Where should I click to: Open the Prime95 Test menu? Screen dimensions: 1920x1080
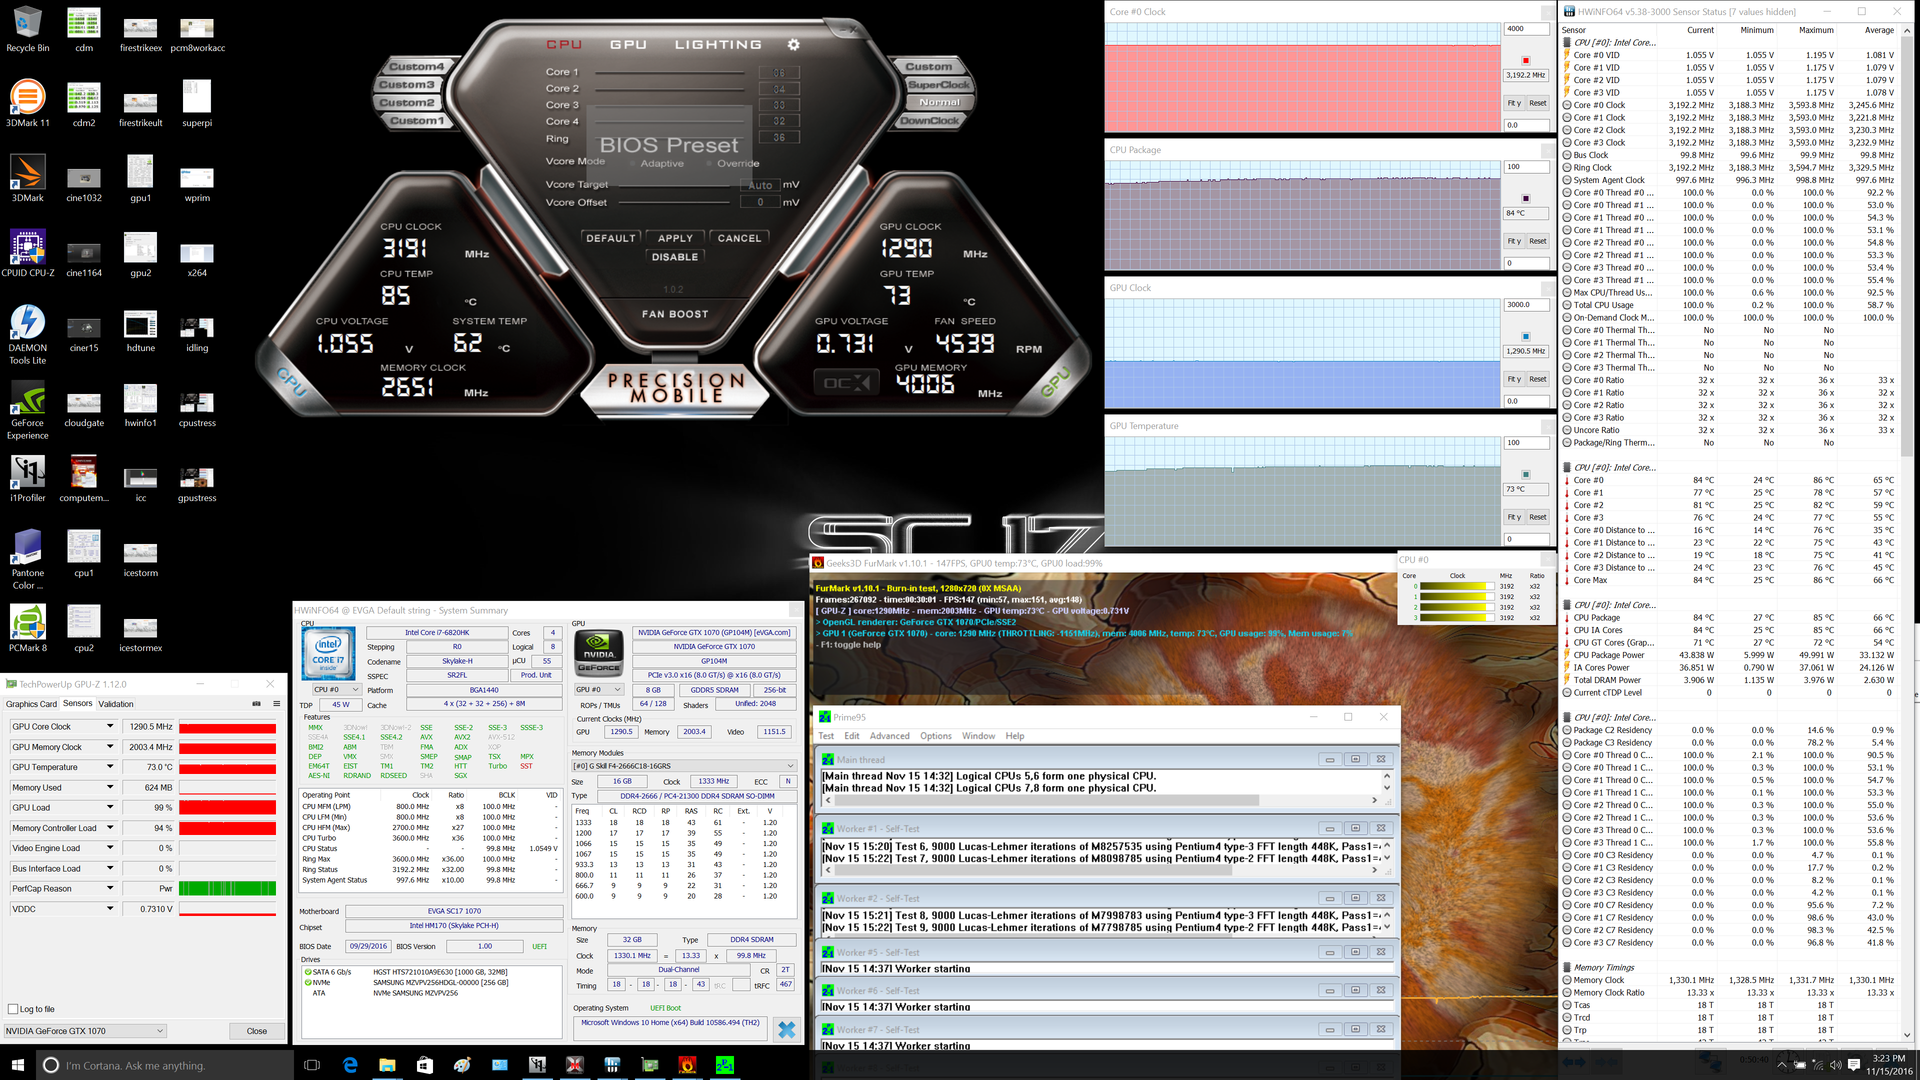tap(826, 736)
